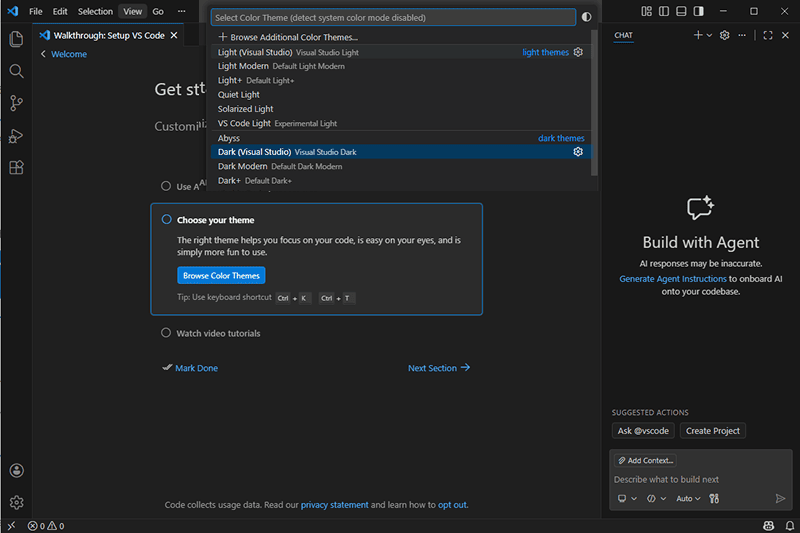Open the File menu
This screenshot has height=533, width=800.
point(36,11)
